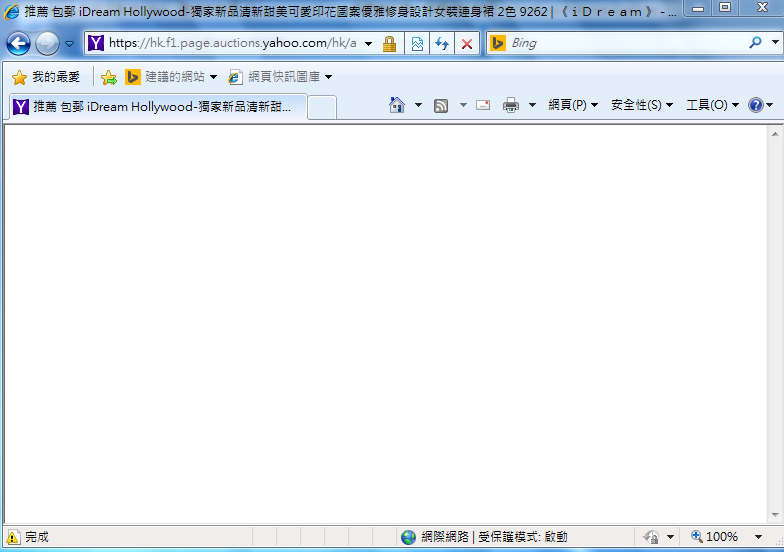Open the 工具(O) menu
Viewport: 784px width, 552px height.
[712, 105]
